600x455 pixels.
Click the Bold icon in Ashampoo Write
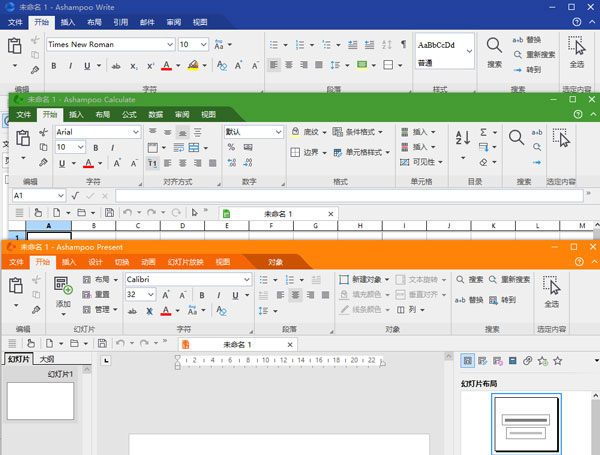(x=53, y=66)
